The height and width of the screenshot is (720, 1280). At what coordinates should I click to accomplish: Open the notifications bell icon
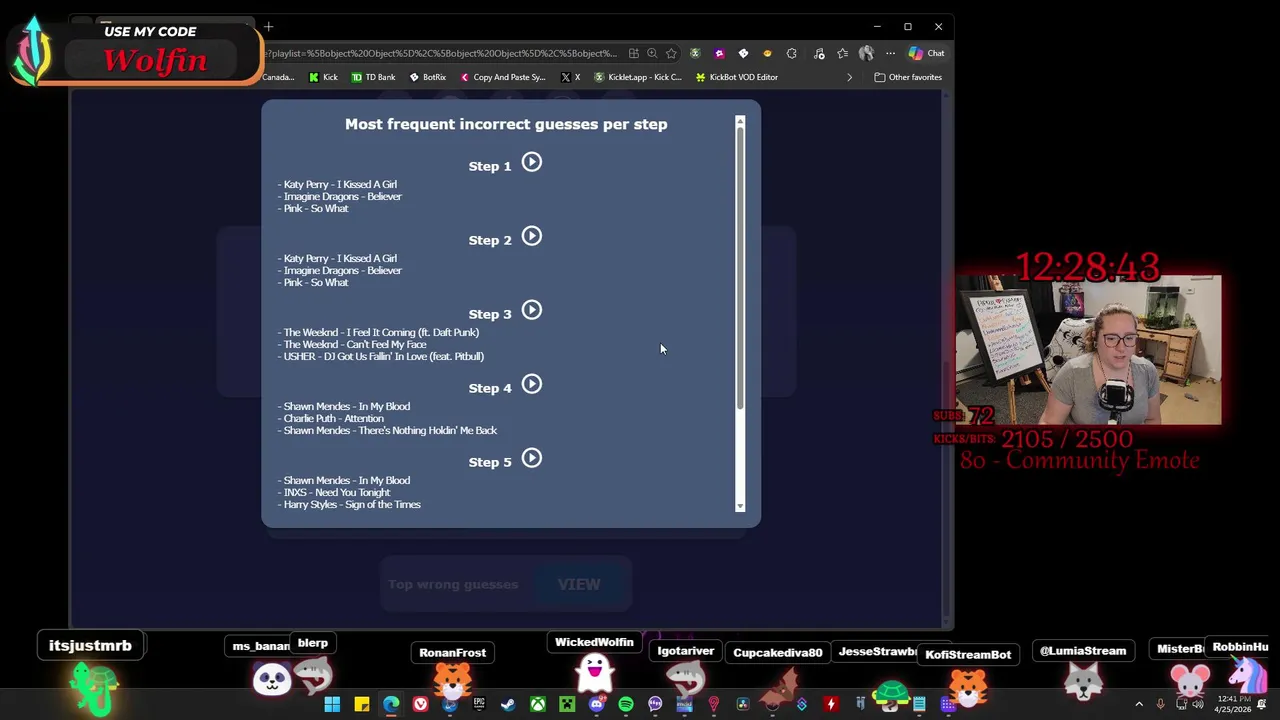1262,704
